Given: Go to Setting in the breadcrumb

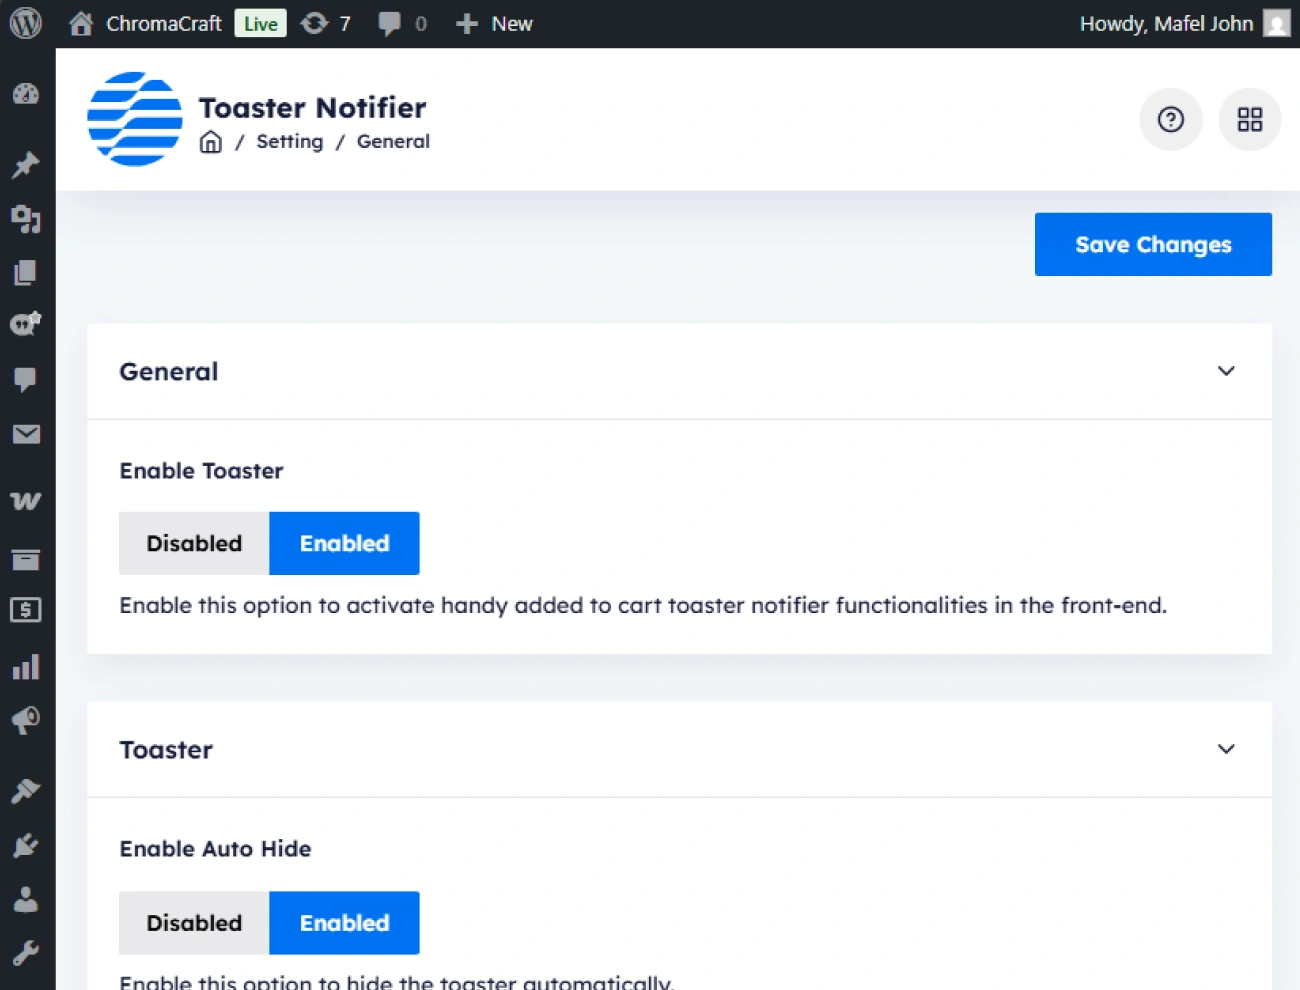Looking at the screenshot, I should (290, 142).
